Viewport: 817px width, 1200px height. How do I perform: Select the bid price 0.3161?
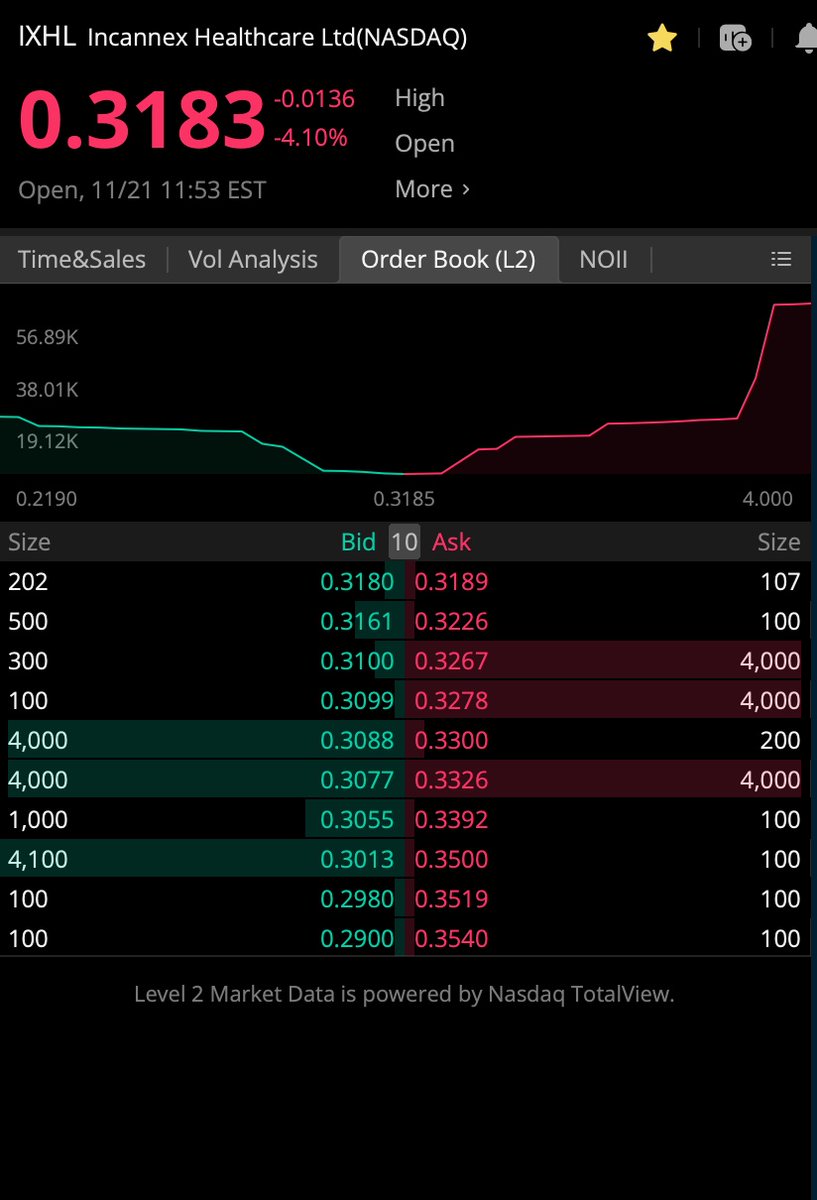point(357,621)
